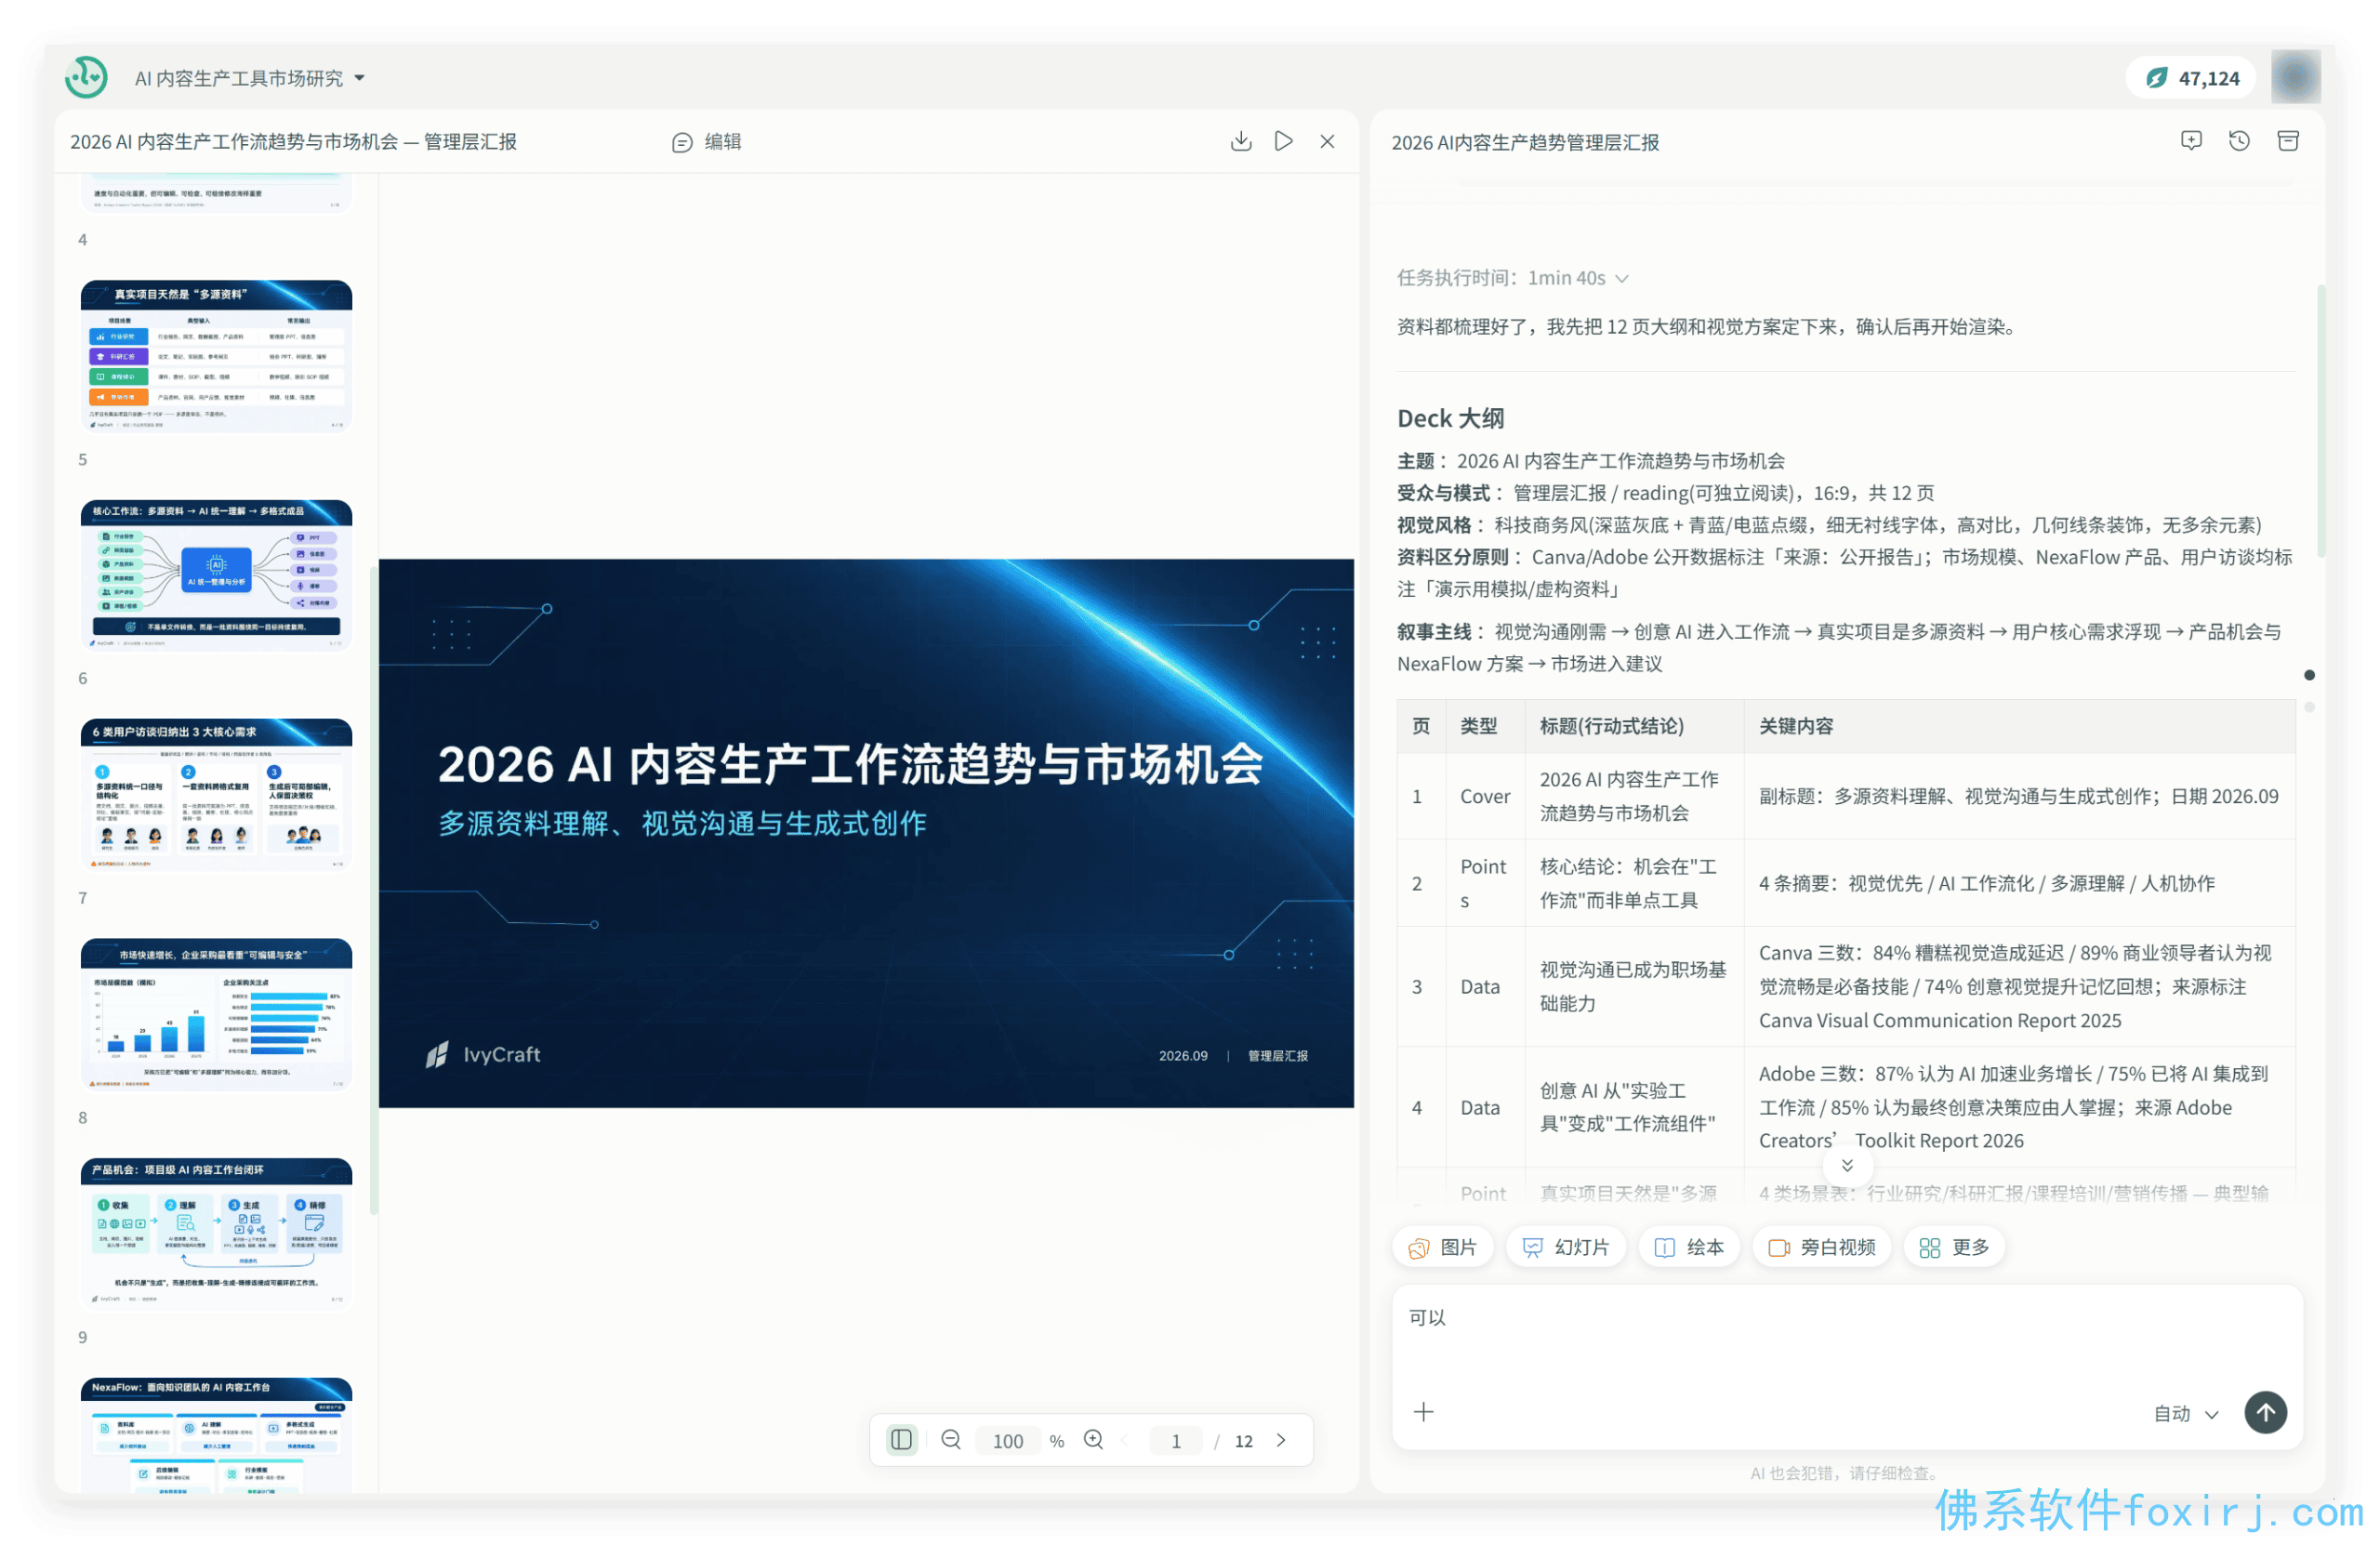Click the green app logo icon

click(x=86, y=77)
